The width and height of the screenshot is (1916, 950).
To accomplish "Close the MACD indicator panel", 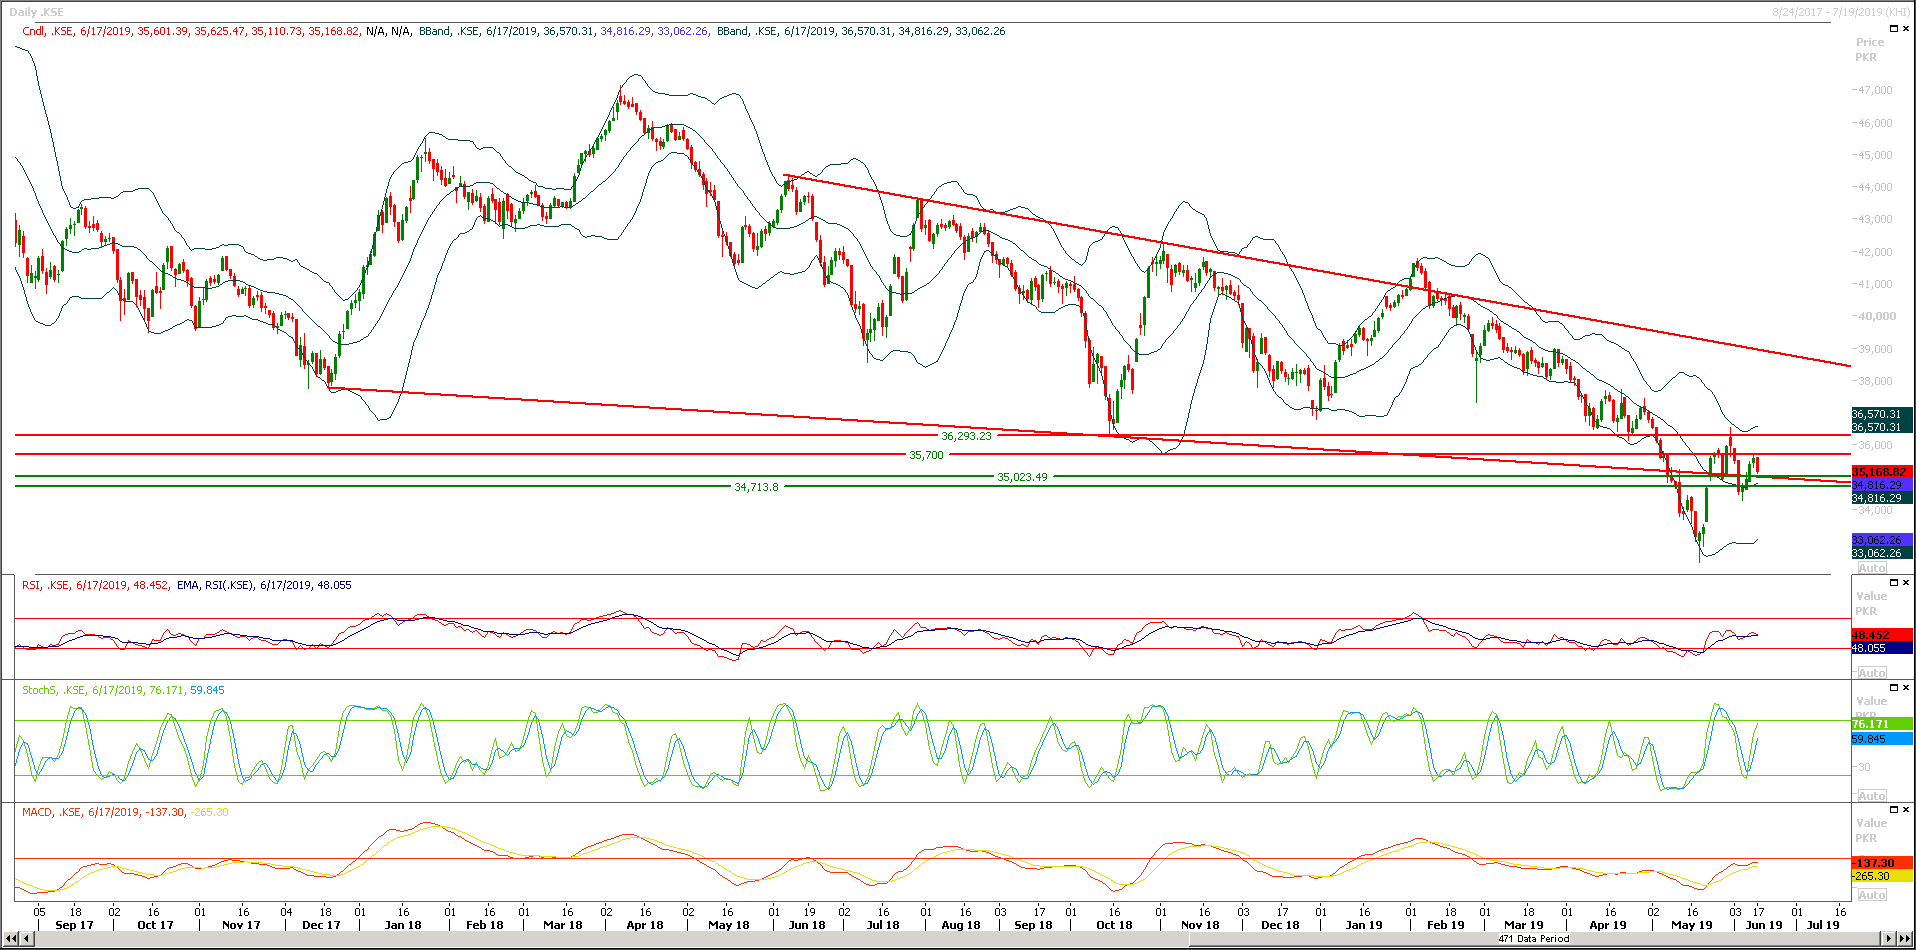I will 1905,811.
